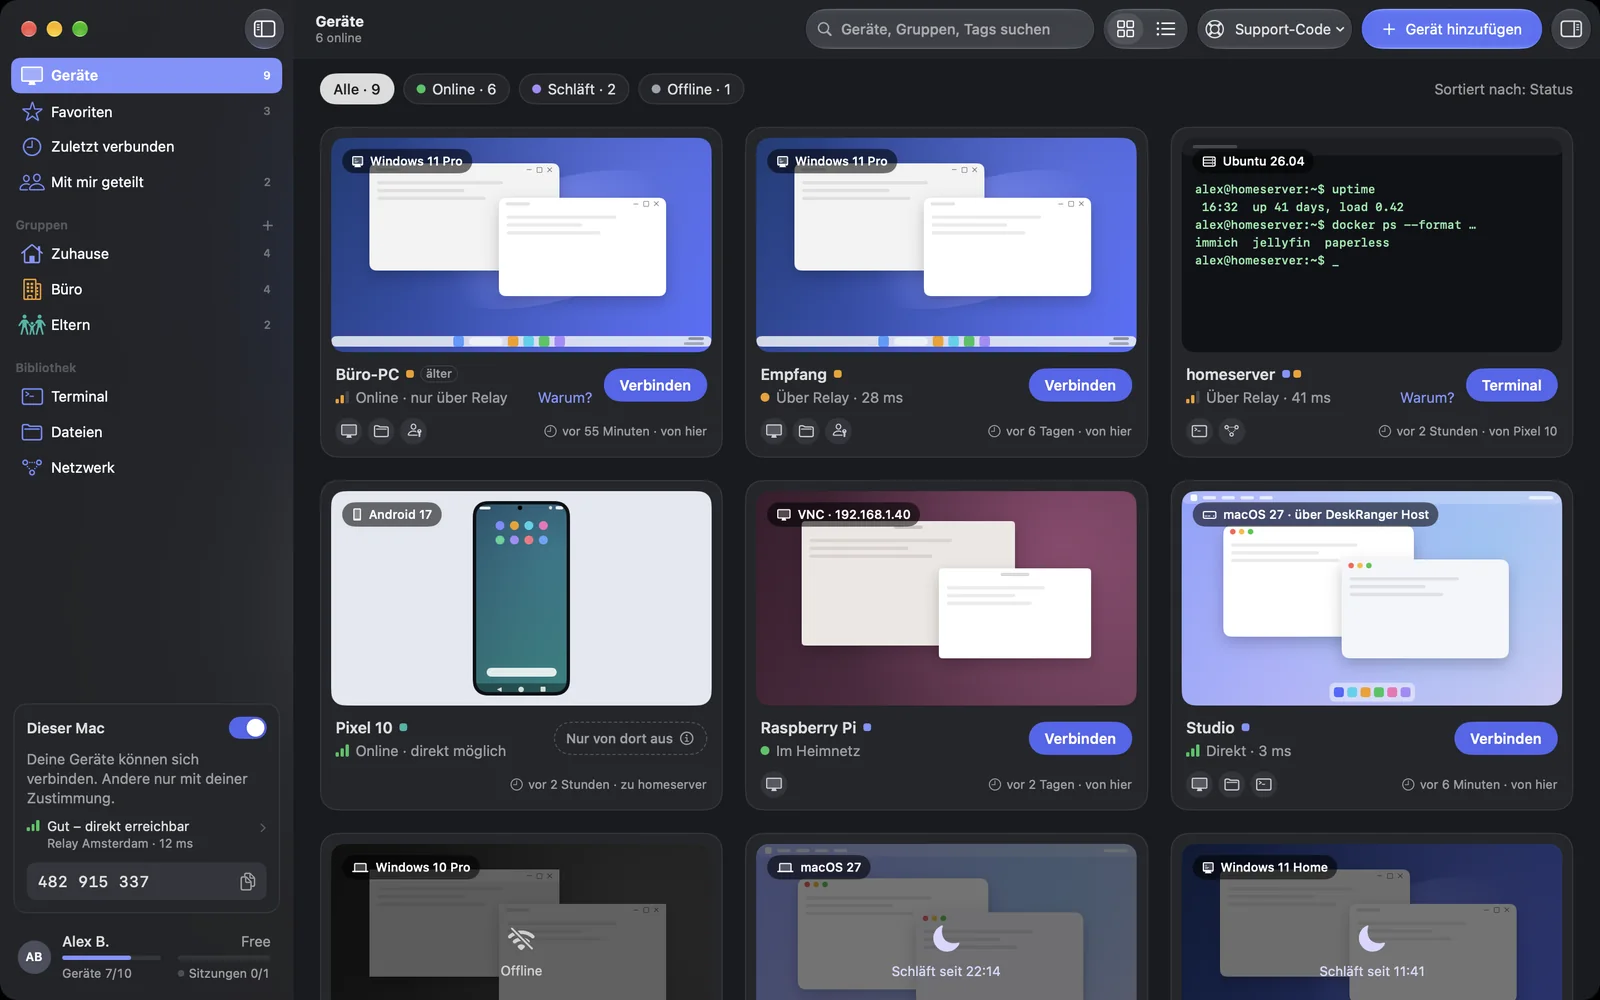
Task: Filter devices by Offline · 1
Action: pos(691,89)
